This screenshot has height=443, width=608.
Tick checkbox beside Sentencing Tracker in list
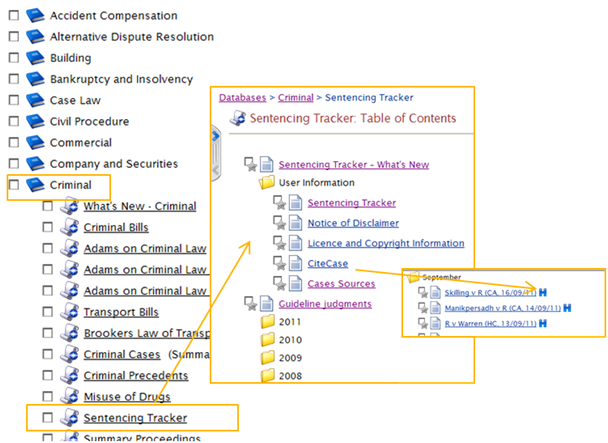(48, 417)
